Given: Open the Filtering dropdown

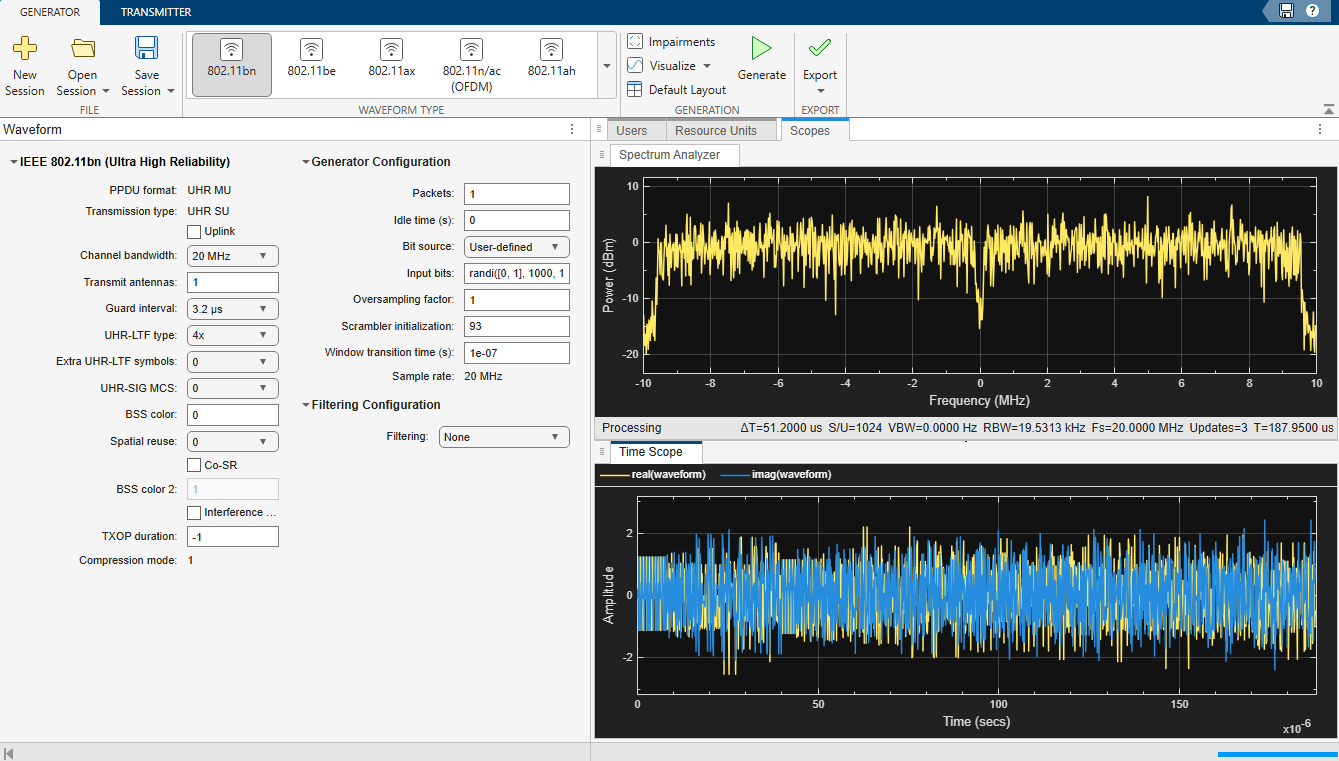Looking at the screenshot, I should pos(504,437).
